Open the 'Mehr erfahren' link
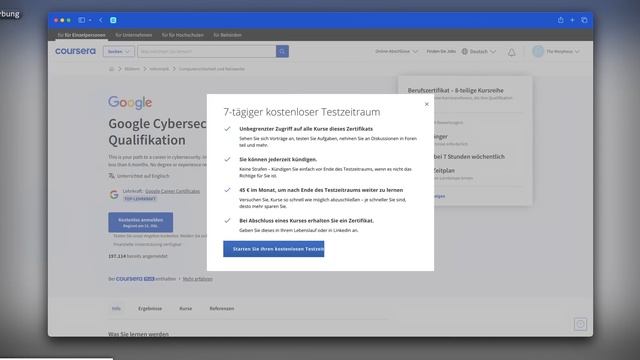640x360 pixels. [198, 279]
